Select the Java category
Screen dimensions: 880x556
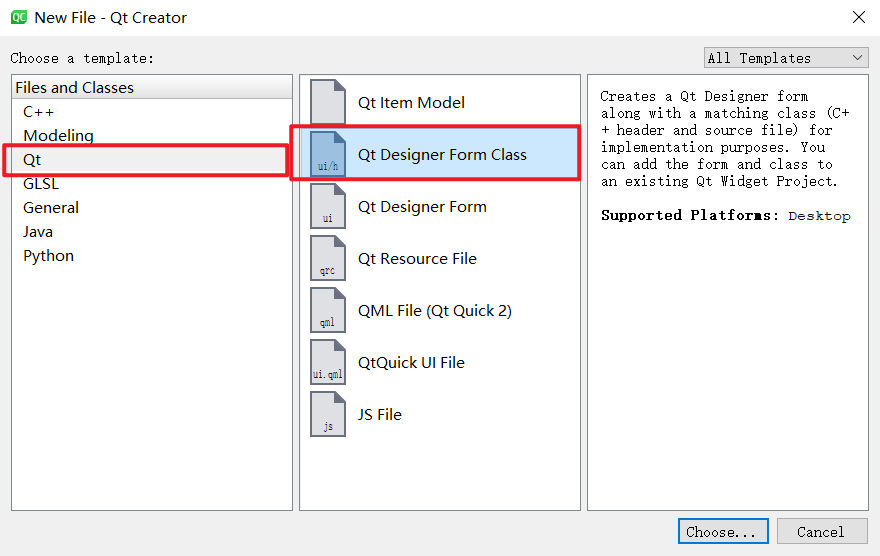click(152, 232)
